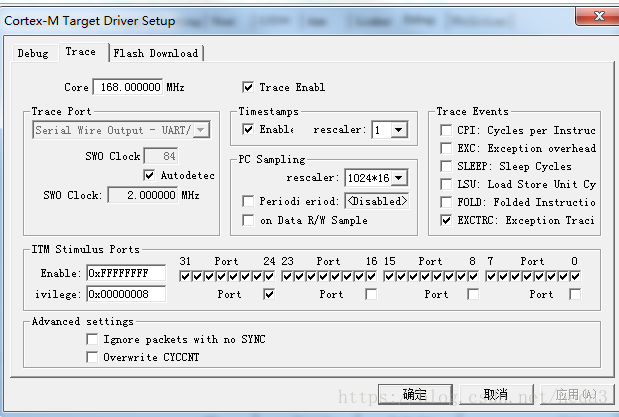Image resolution: width=619 pixels, height=417 pixels.
Task: Toggle ITM stimulus port 24 checkbox
Action: point(269,276)
